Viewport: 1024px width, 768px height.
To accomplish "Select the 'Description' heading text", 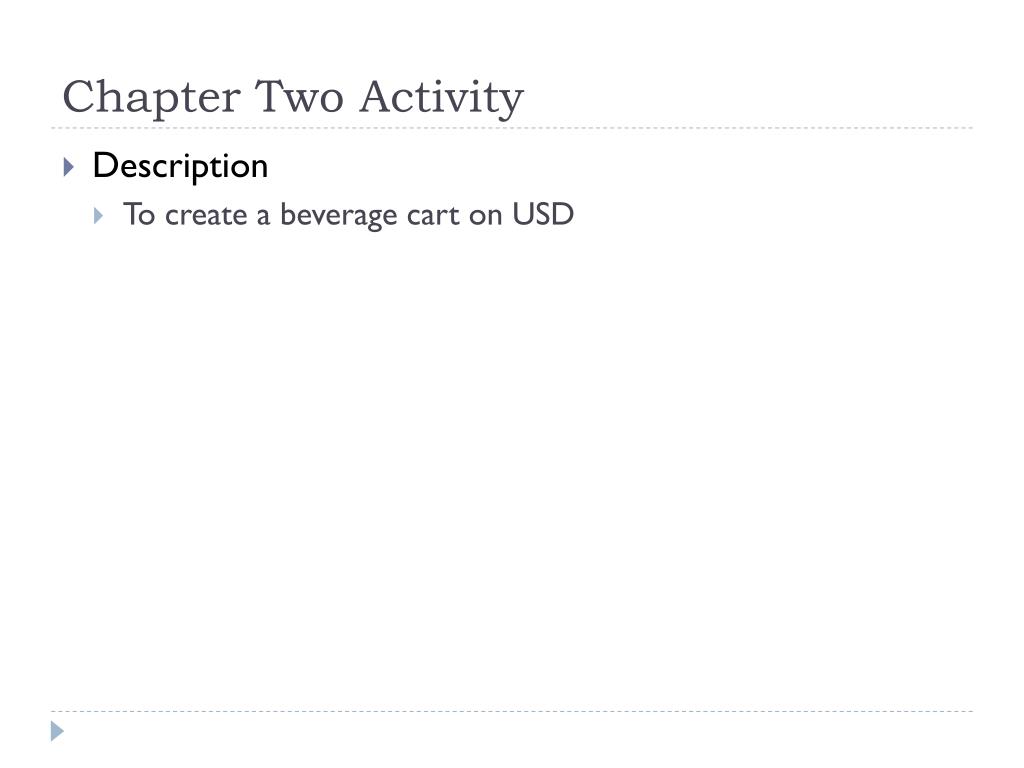I will 180,167.
